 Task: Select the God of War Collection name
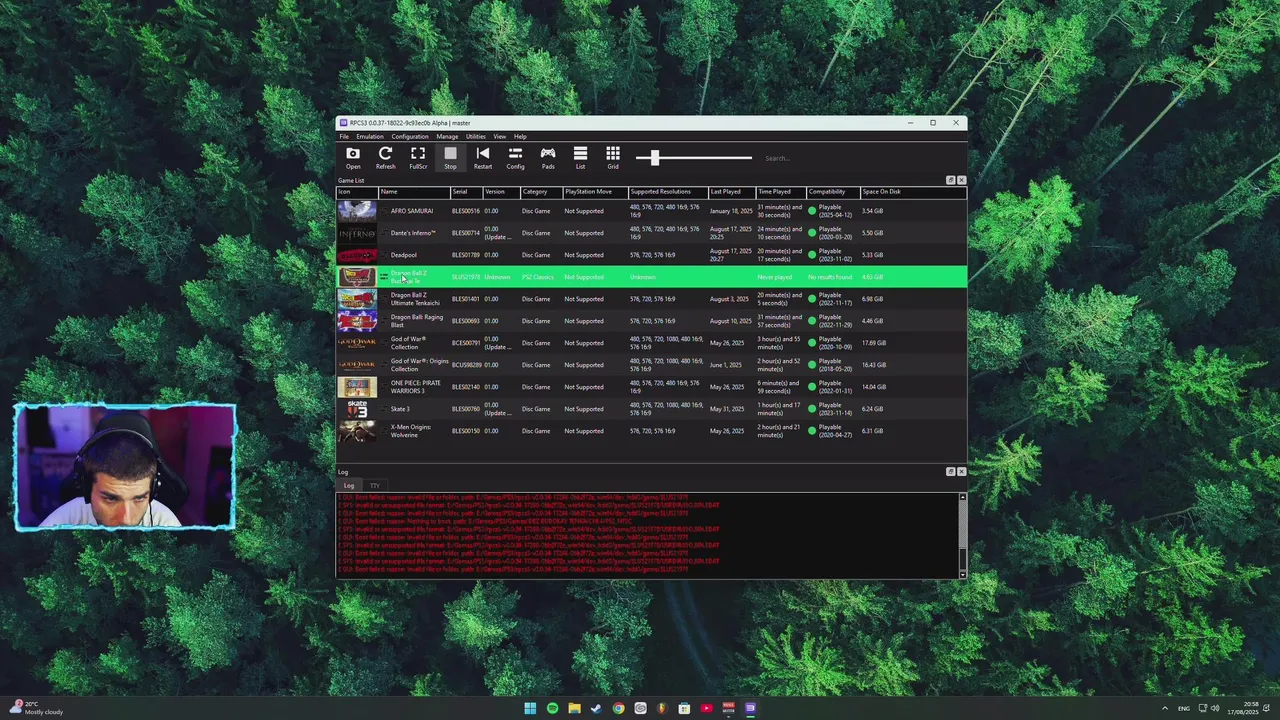pos(408,343)
